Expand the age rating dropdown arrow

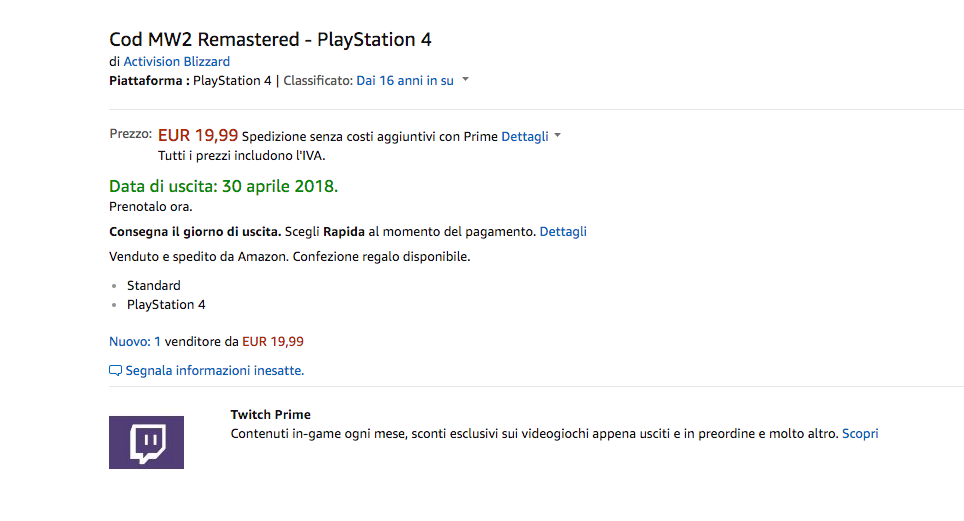(466, 80)
